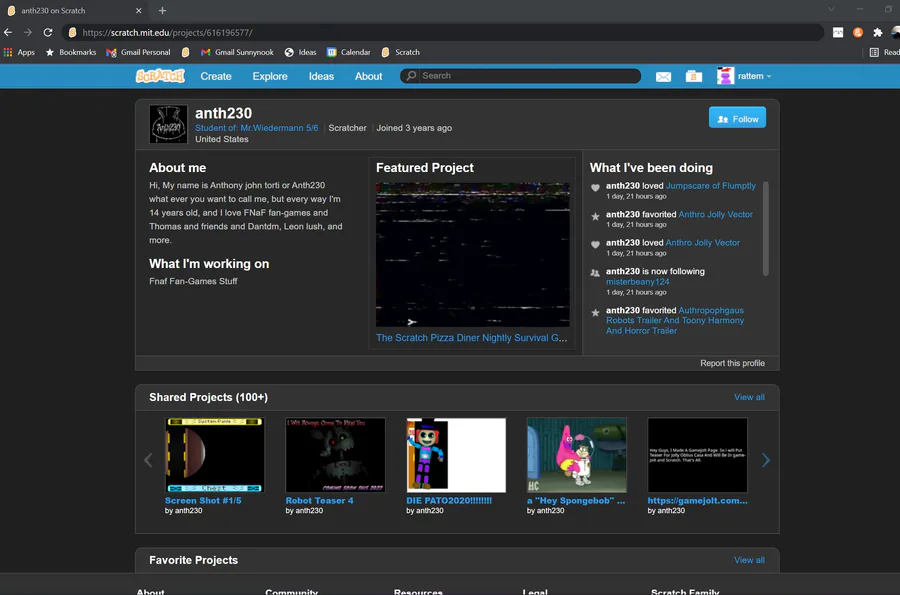Open Robot Teaser 4 project thumbnail
Screen dimensions: 900x595
point(335,455)
